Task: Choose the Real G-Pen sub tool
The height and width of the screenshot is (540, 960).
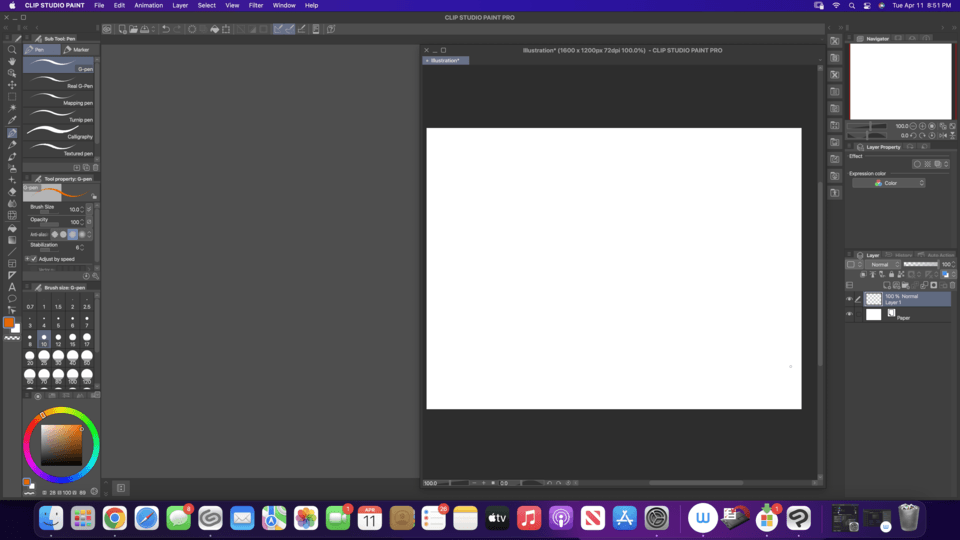Action: (59, 81)
